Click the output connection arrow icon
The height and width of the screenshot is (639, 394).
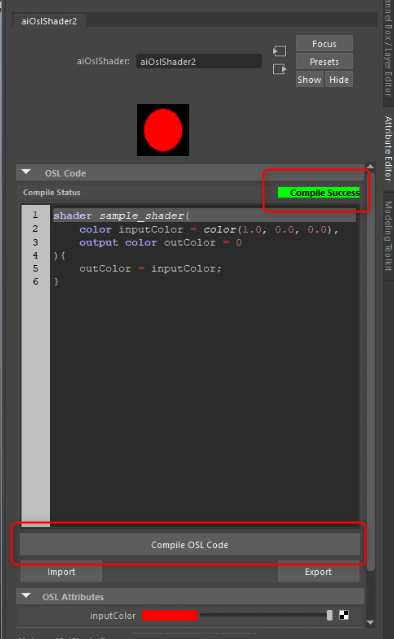click(x=280, y=69)
